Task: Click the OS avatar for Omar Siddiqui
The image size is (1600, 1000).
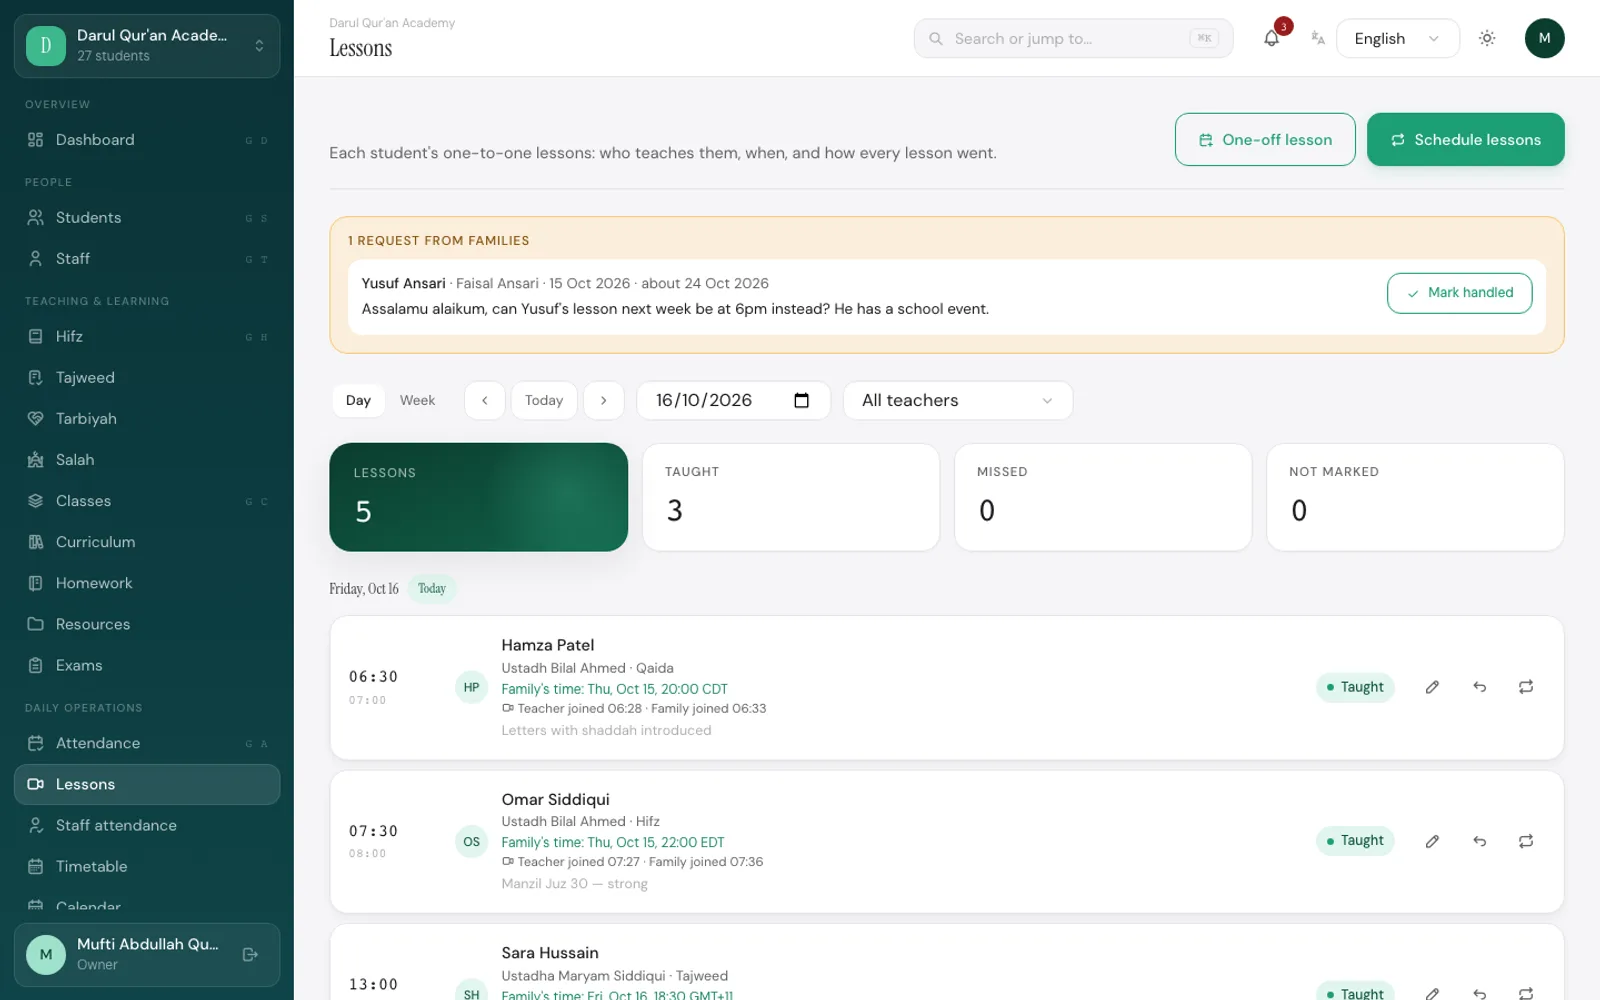Action: click(x=471, y=841)
